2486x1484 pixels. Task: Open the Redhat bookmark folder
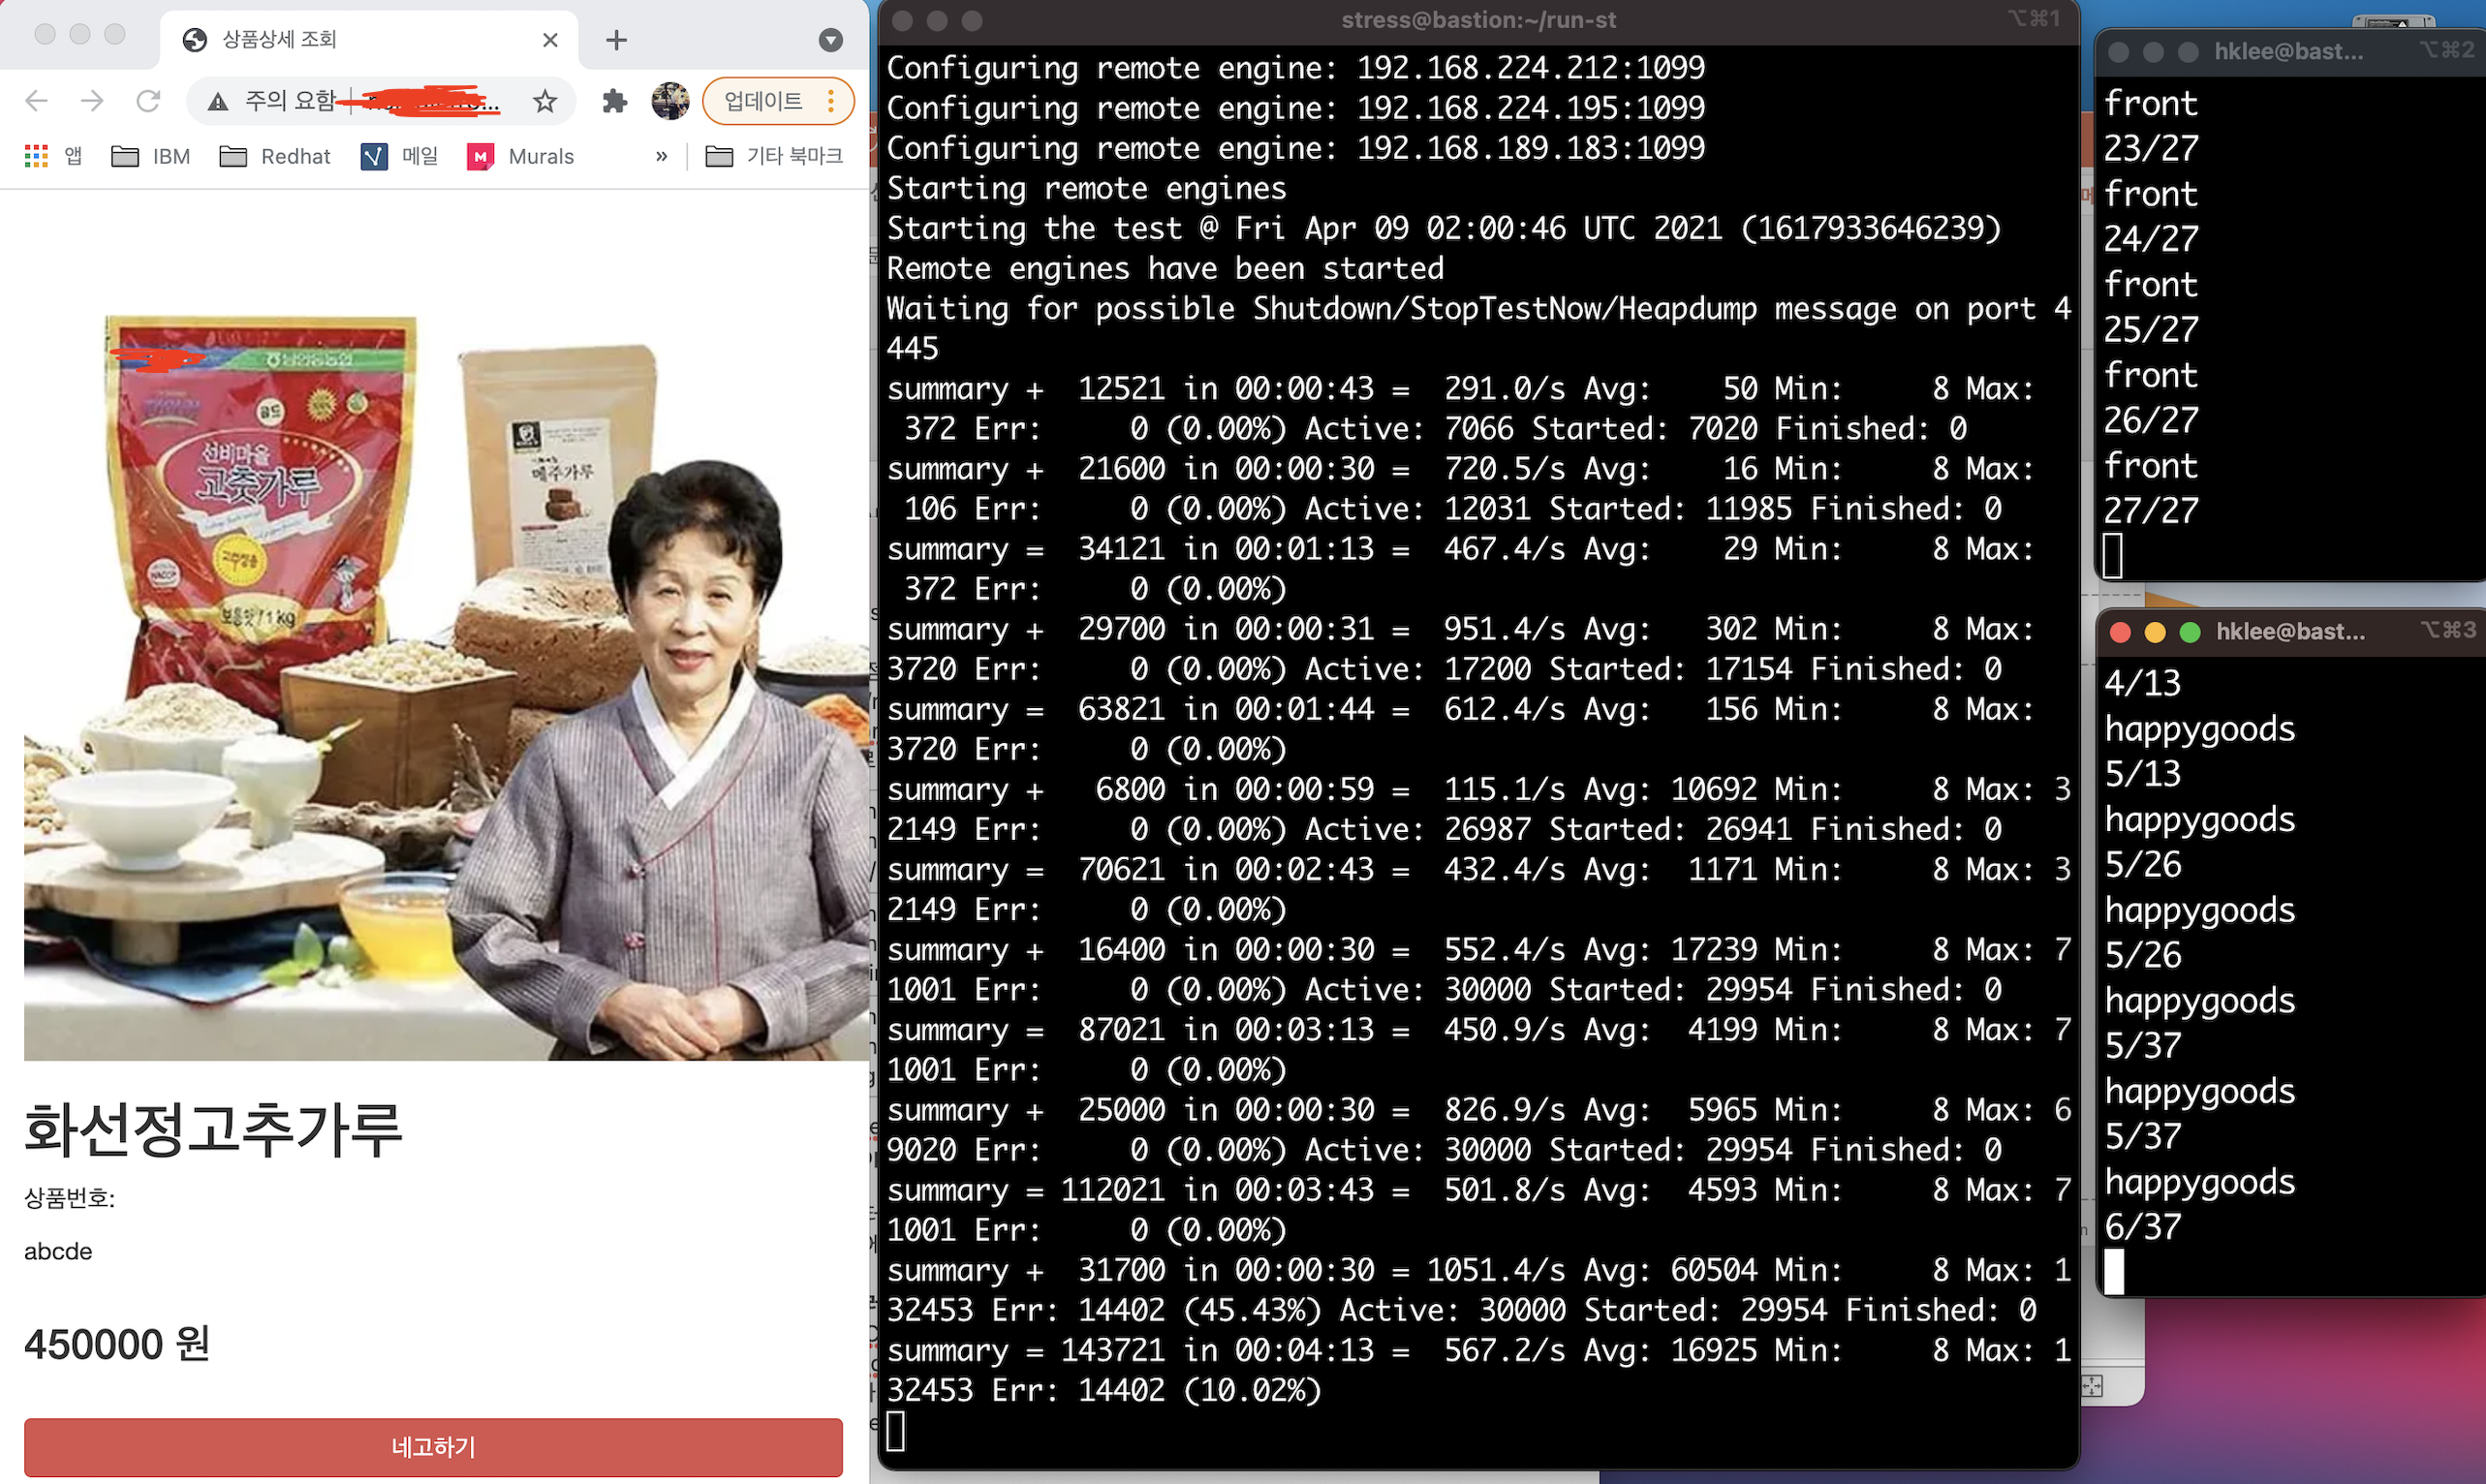click(275, 156)
